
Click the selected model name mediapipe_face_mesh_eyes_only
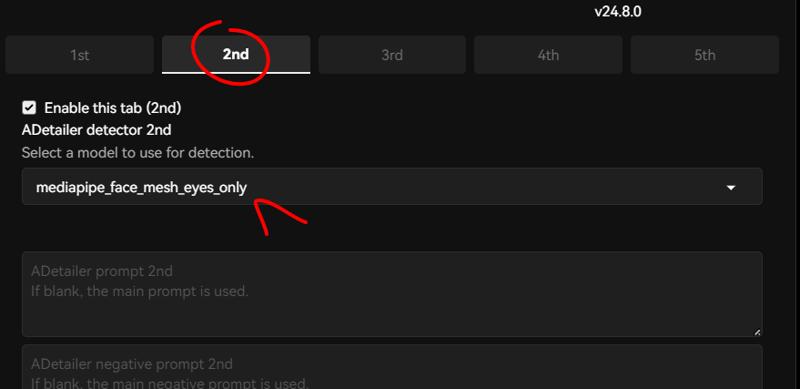click(141, 188)
